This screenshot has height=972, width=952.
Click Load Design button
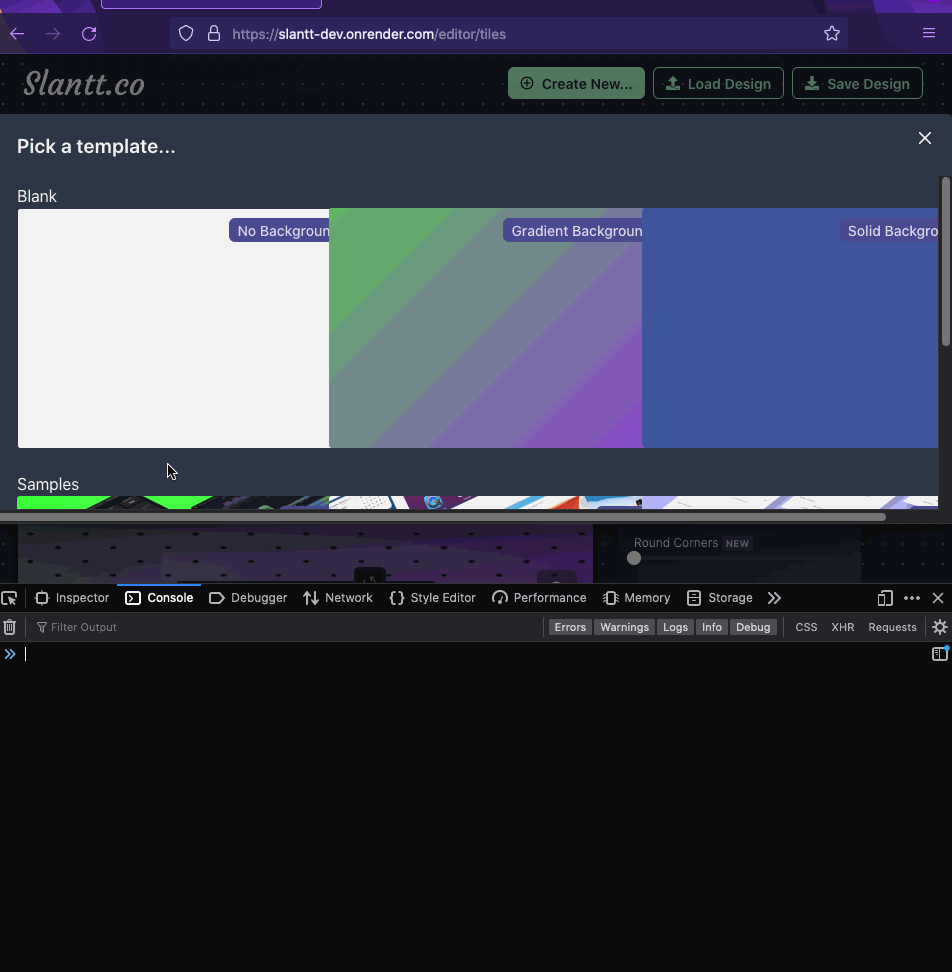(718, 84)
